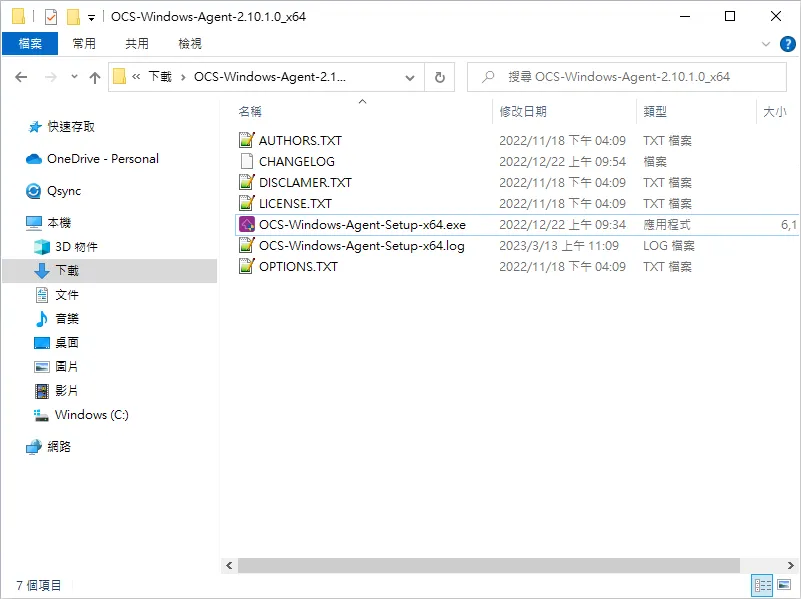Click the 2023/3/13 上午 11:09 date cell
801x599 pixels.
[x=559, y=246]
